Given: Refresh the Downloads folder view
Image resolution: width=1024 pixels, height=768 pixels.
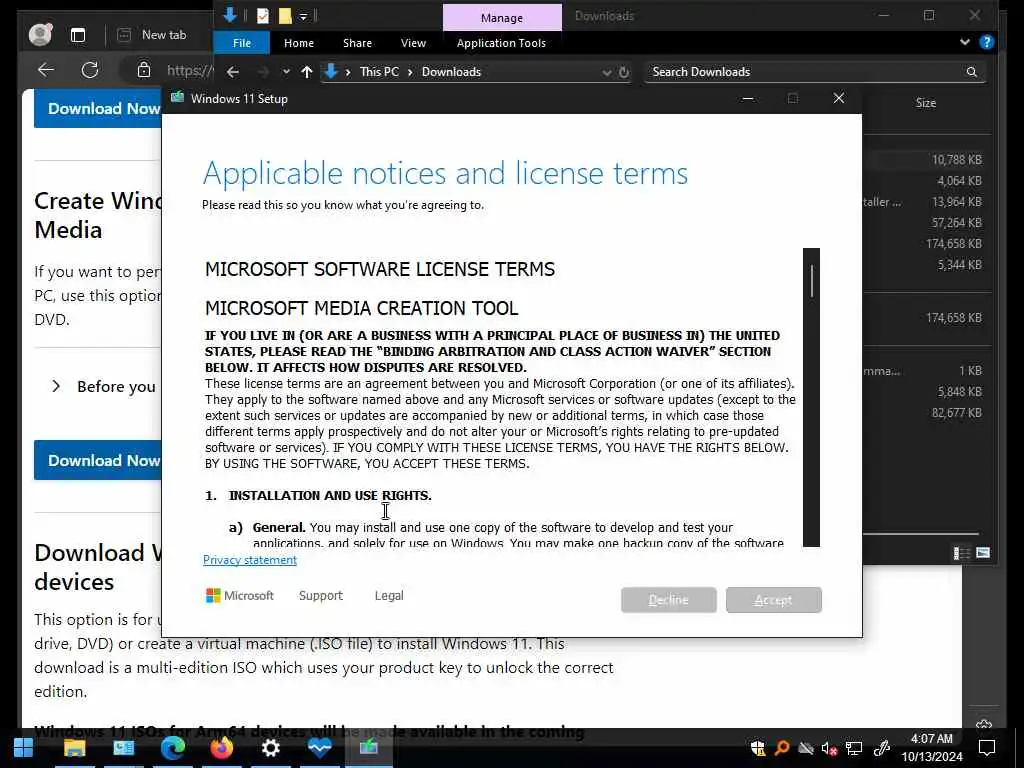Looking at the screenshot, I should [x=624, y=72].
